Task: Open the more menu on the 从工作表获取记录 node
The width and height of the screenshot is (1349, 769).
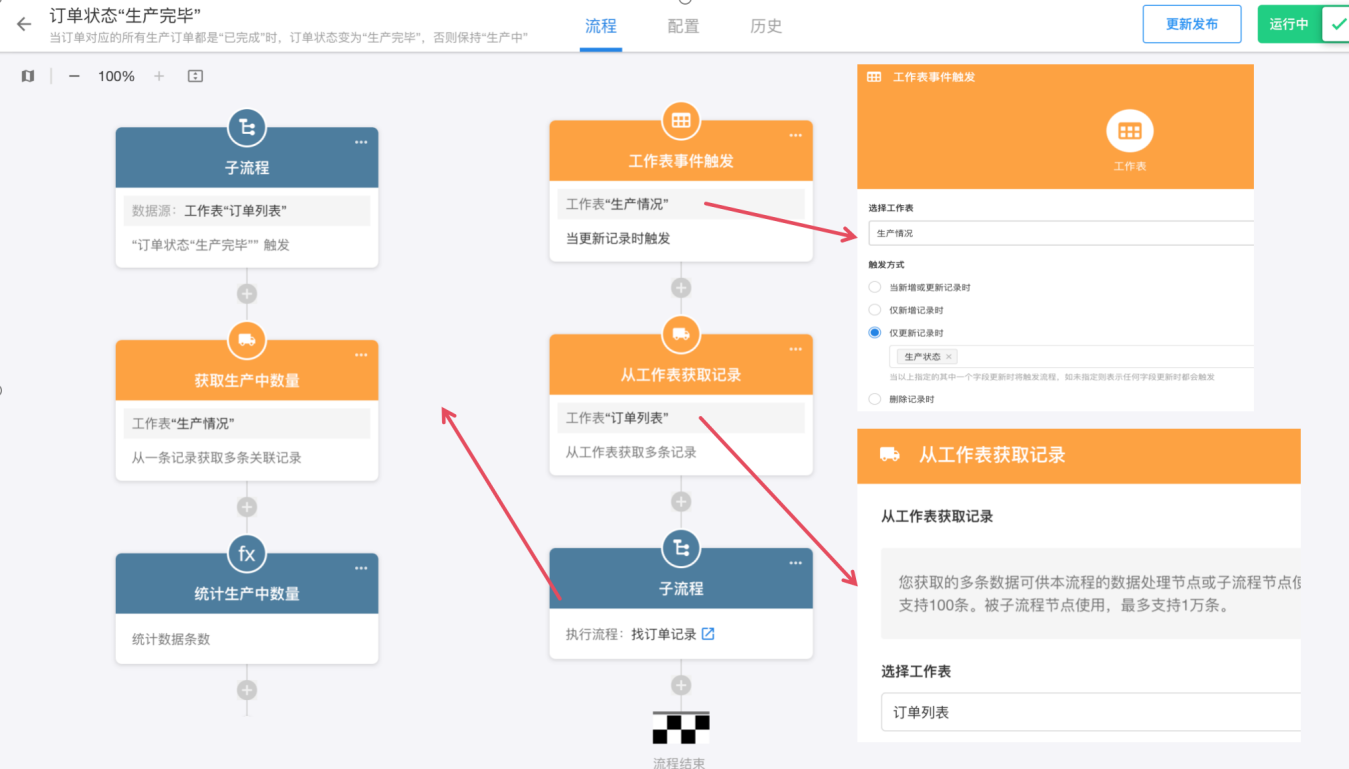Action: pos(795,349)
